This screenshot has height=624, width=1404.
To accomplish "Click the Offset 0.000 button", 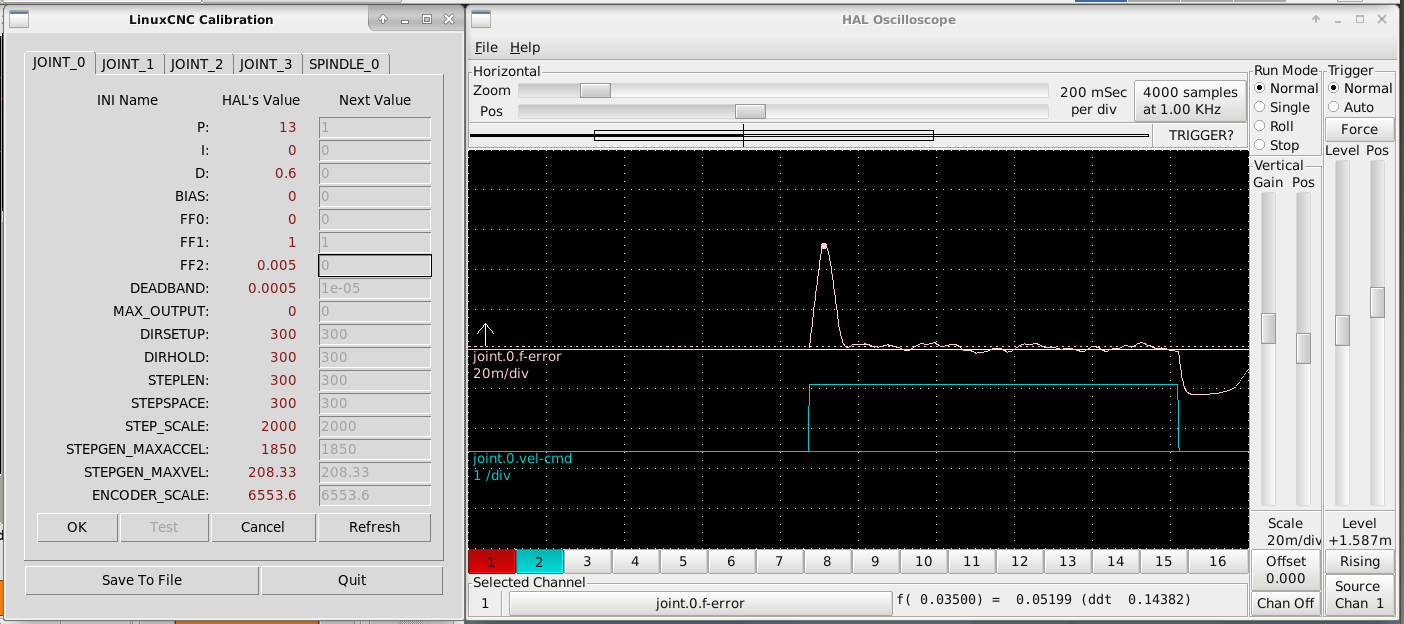I will pyautogui.click(x=1286, y=569).
